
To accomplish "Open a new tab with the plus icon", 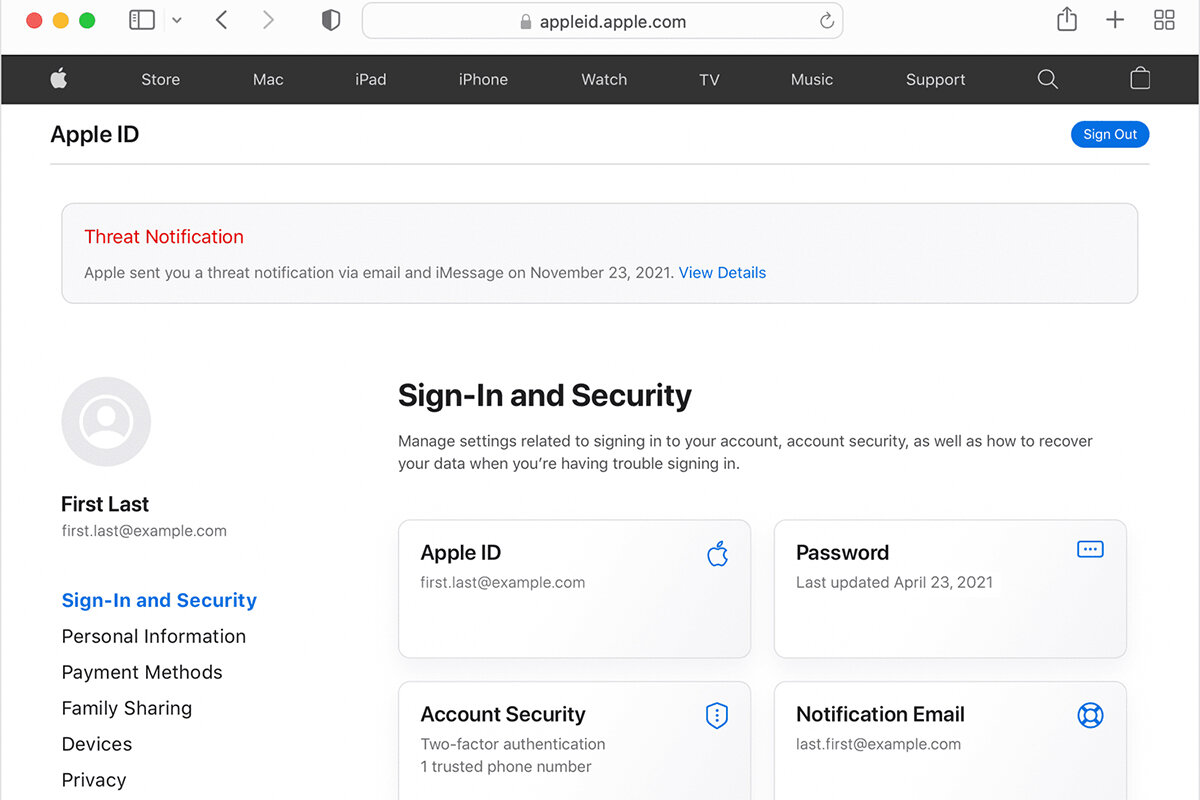I will pos(1114,20).
